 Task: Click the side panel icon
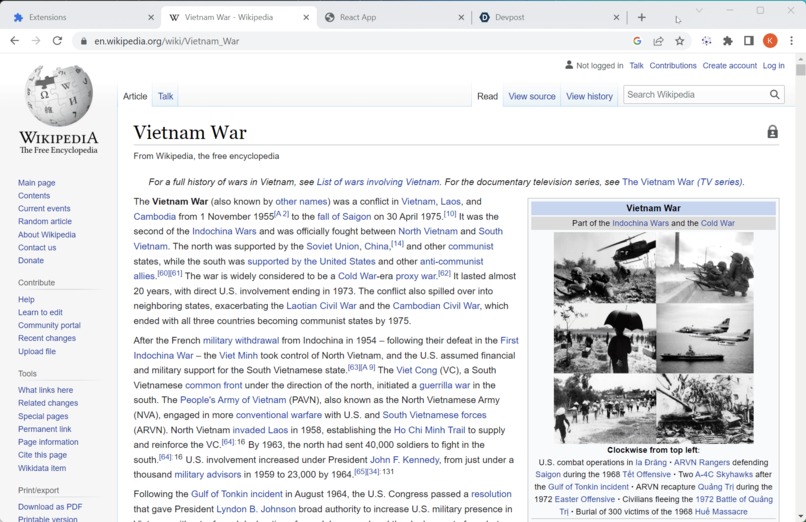pos(748,41)
